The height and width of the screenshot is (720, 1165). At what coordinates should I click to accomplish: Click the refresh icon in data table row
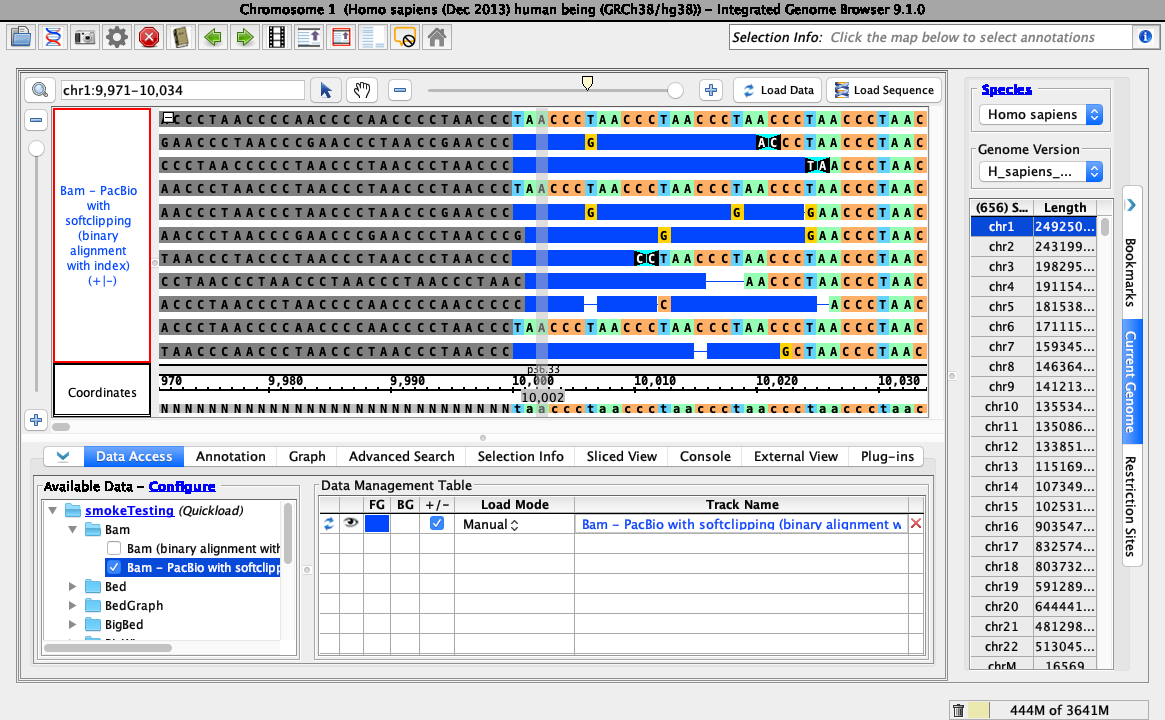tap(328, 524)
